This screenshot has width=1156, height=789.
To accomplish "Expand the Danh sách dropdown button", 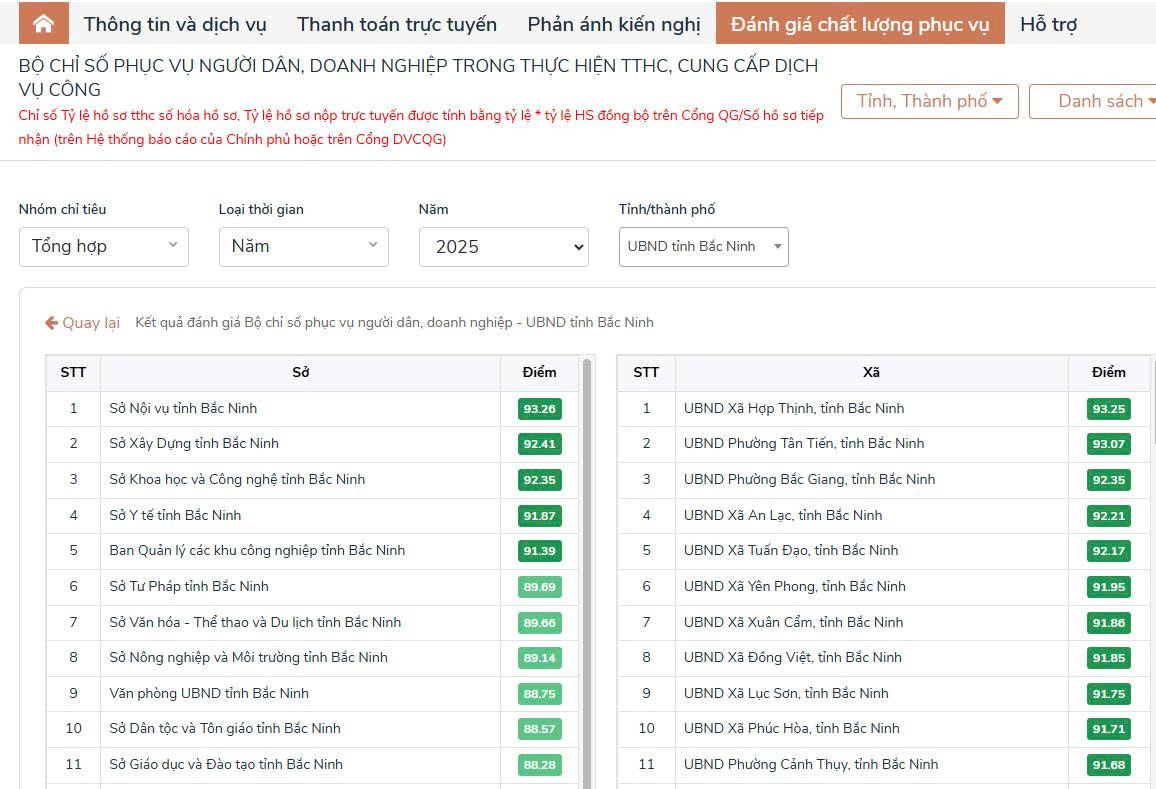I will tap(1100, 101).
